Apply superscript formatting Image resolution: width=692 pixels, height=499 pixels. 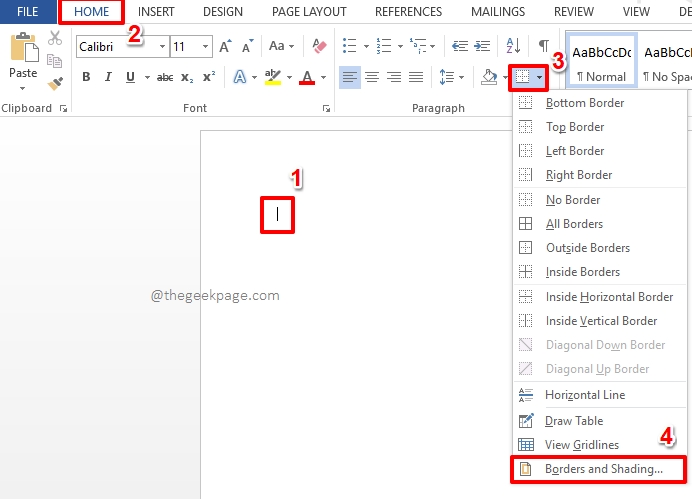pos(209,77)
